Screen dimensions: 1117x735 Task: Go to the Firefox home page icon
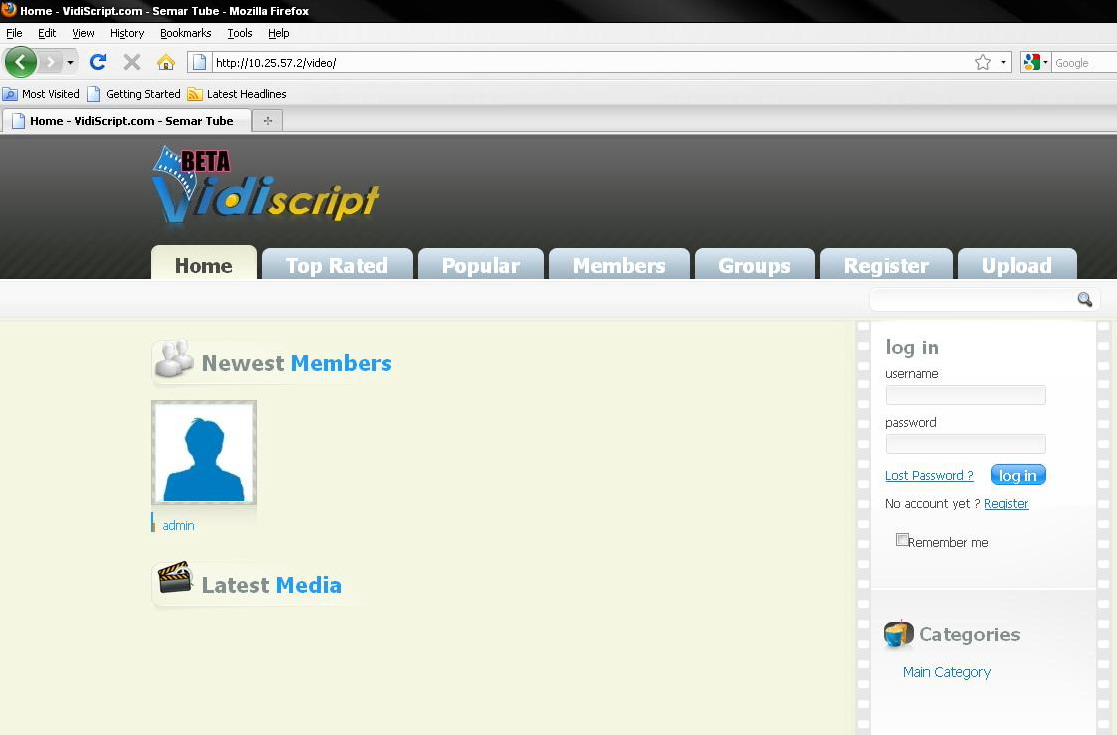[x=166, y=63]
